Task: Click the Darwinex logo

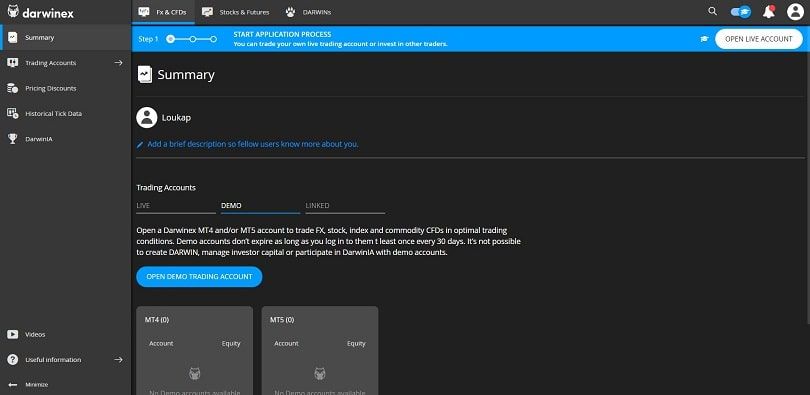Action: pos(41,12)
